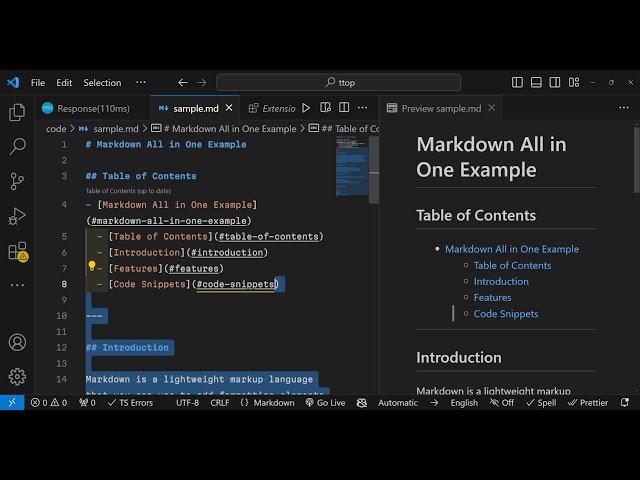Open the Explorer view in activity bar

(x=17, y=113)
